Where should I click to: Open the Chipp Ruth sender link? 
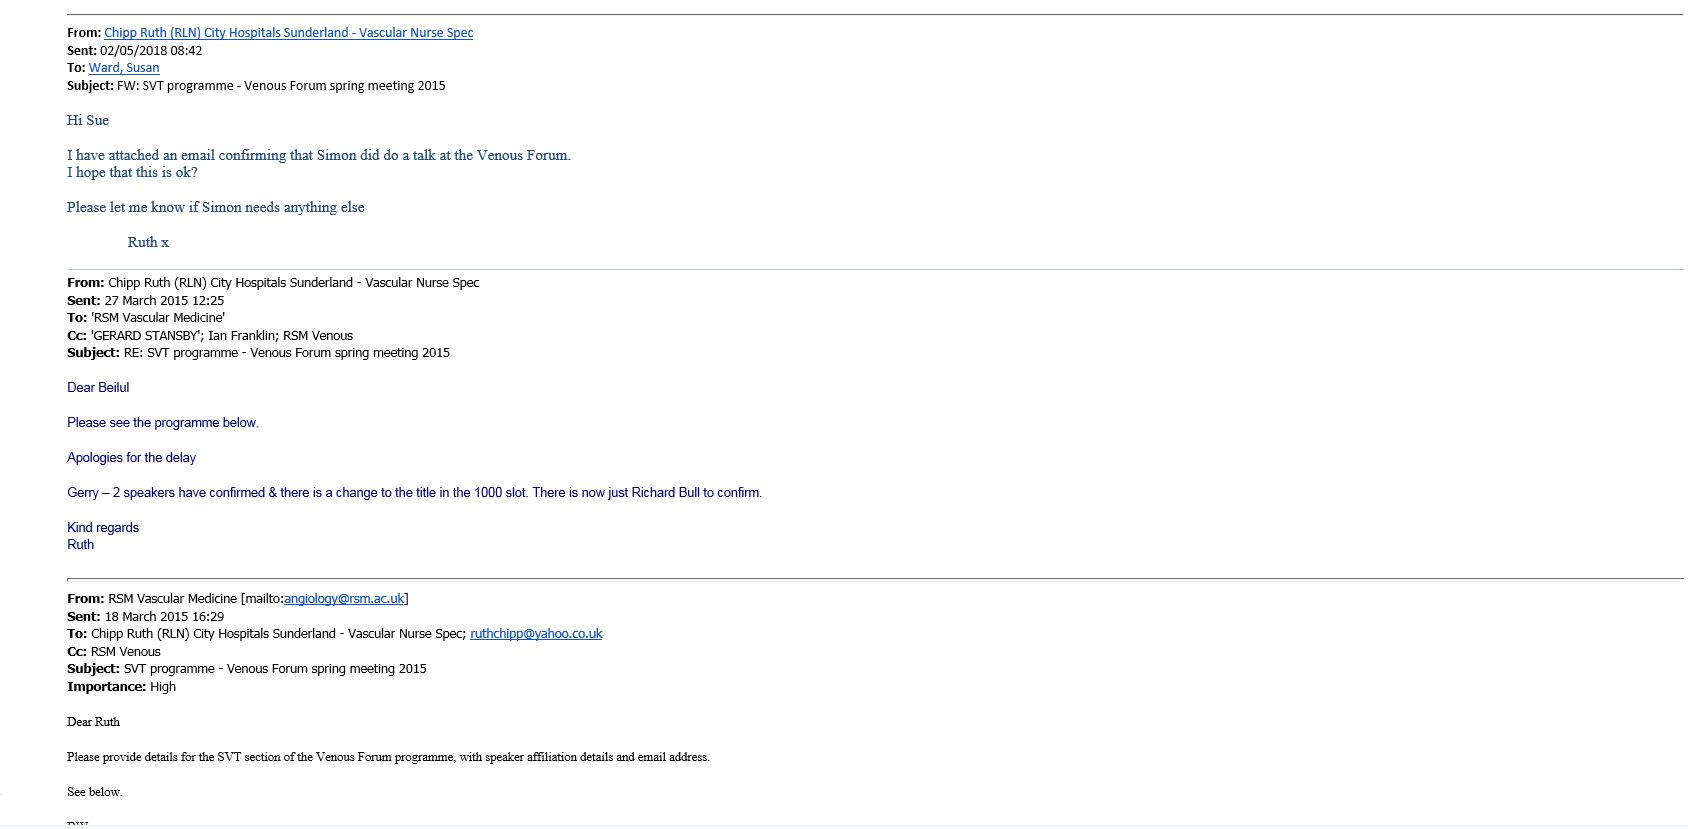point(288,33)
